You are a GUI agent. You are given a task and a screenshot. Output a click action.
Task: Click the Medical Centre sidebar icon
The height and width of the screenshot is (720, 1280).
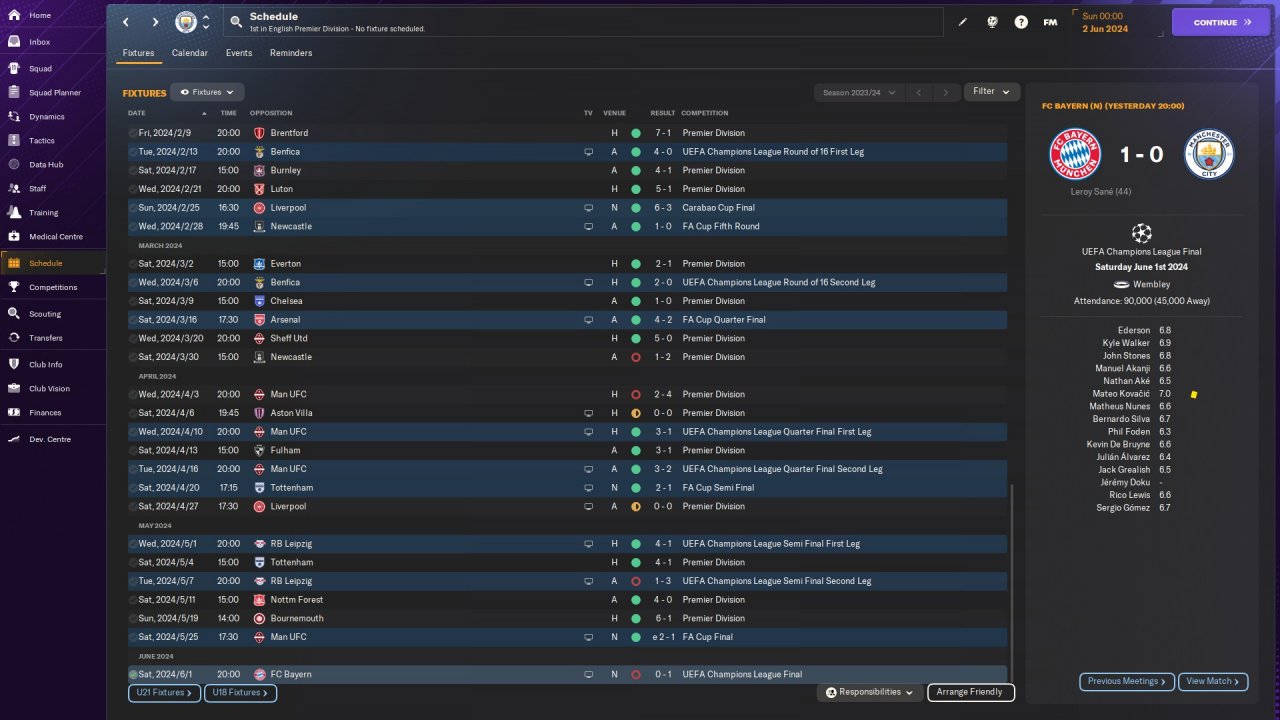[x=14, y=237]
